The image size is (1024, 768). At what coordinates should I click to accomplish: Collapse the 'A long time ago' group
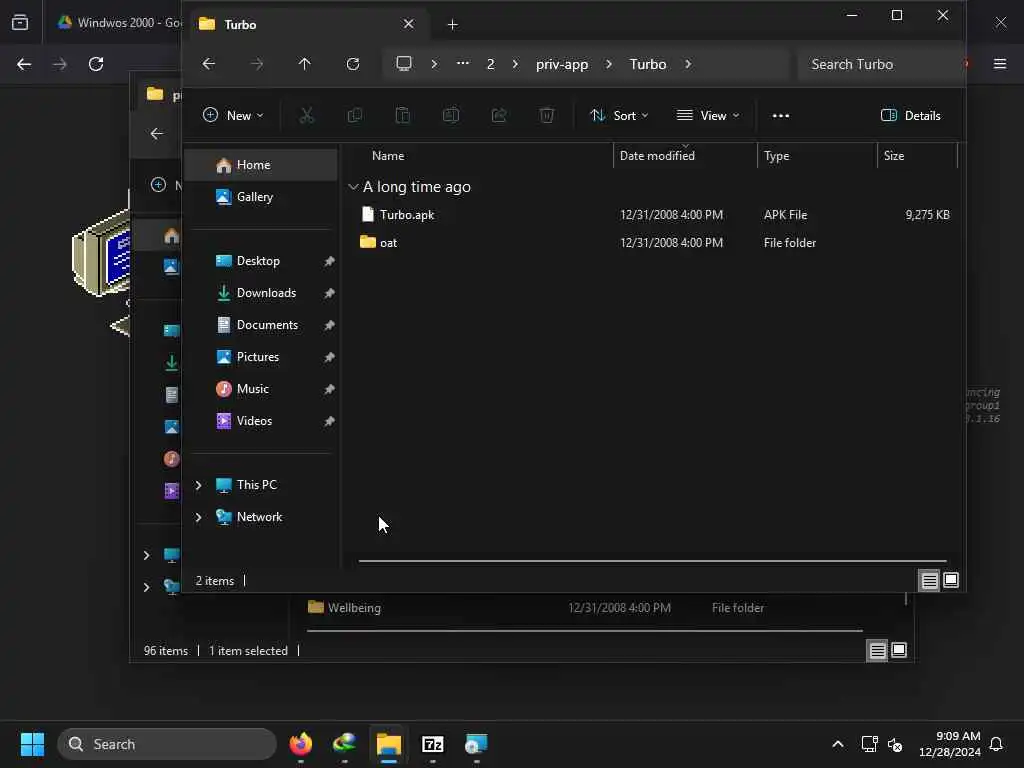coord(353,187)
